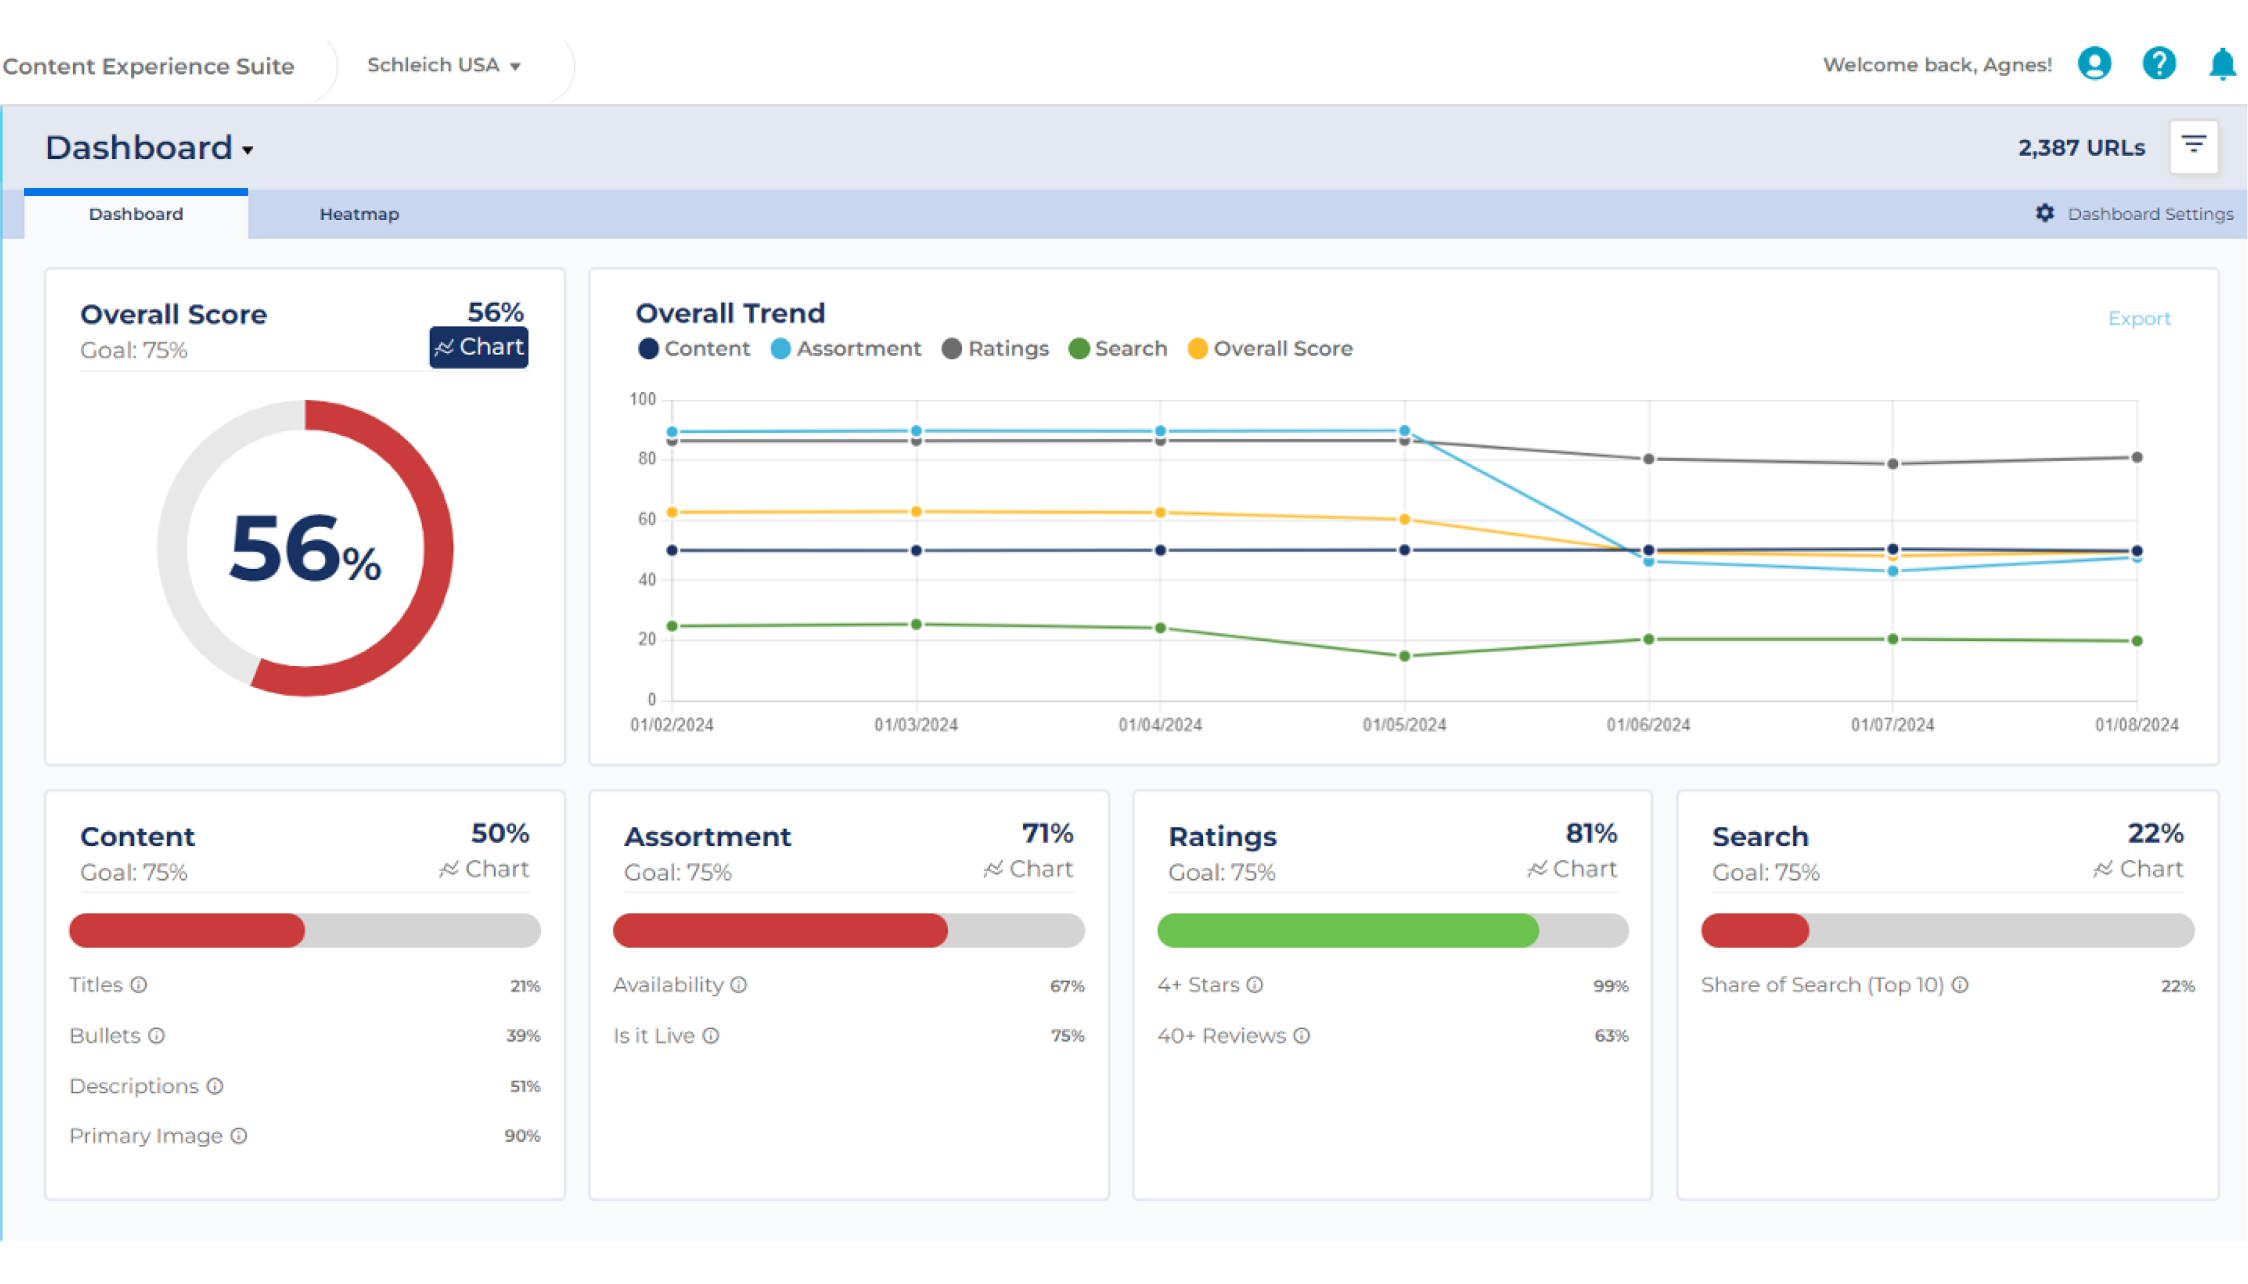This screenshot has width=2248, height=1284.
Task: Expand the Schleich USA account dropdown
Action: (x=444, y=65)
